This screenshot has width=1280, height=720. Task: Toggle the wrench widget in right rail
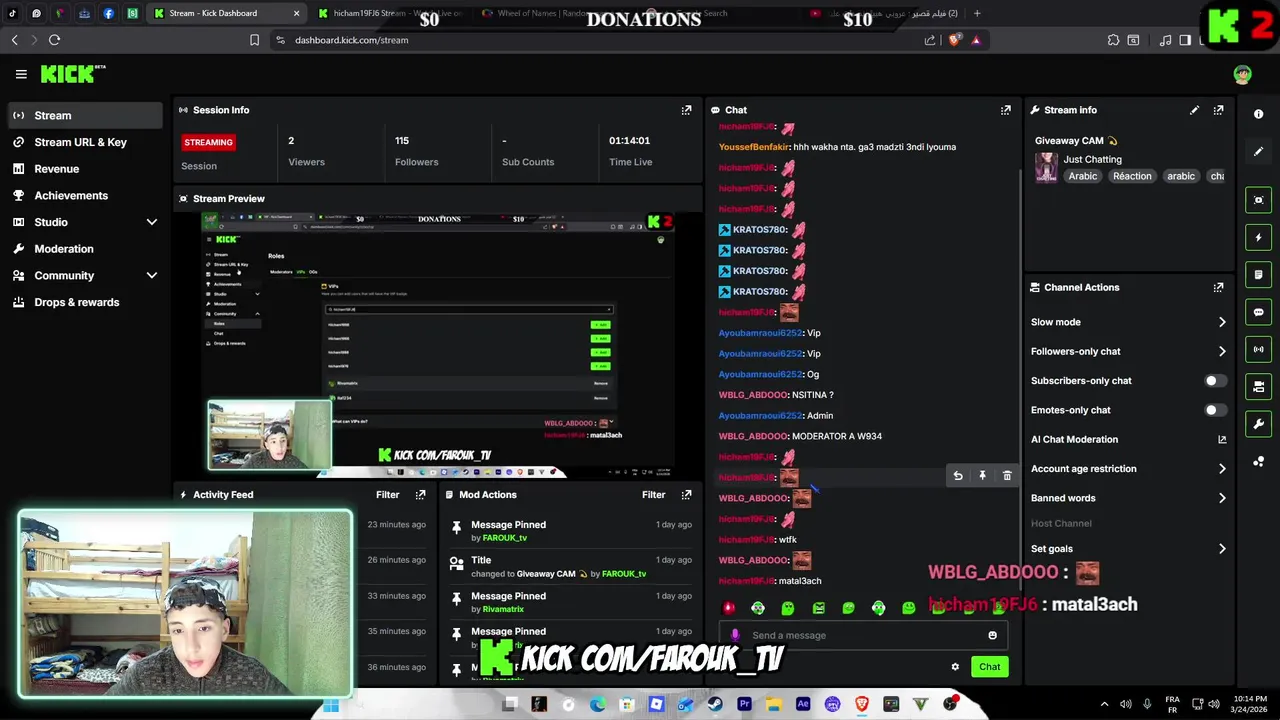click(x=1258, y=424)
